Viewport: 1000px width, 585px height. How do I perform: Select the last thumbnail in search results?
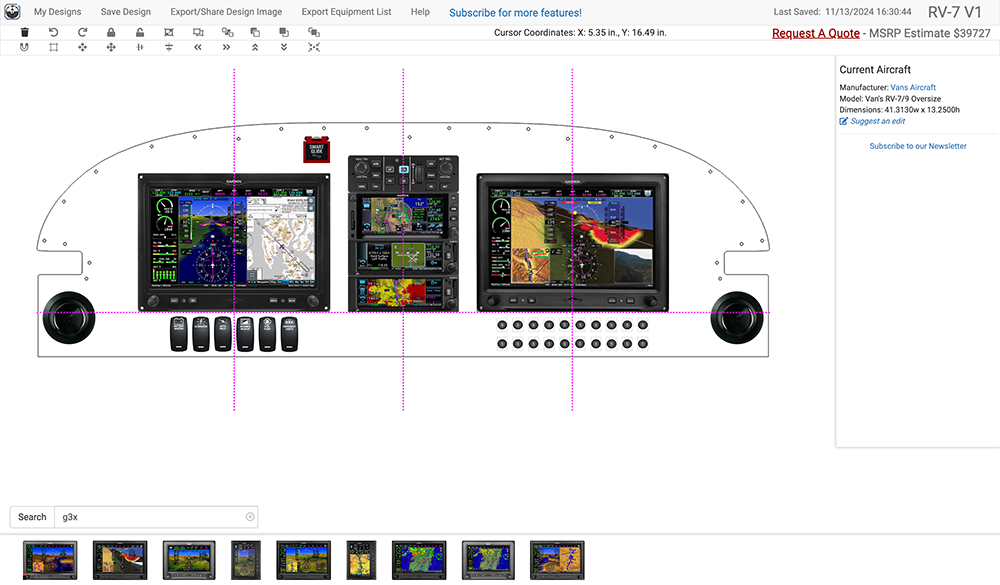point(557,560)
